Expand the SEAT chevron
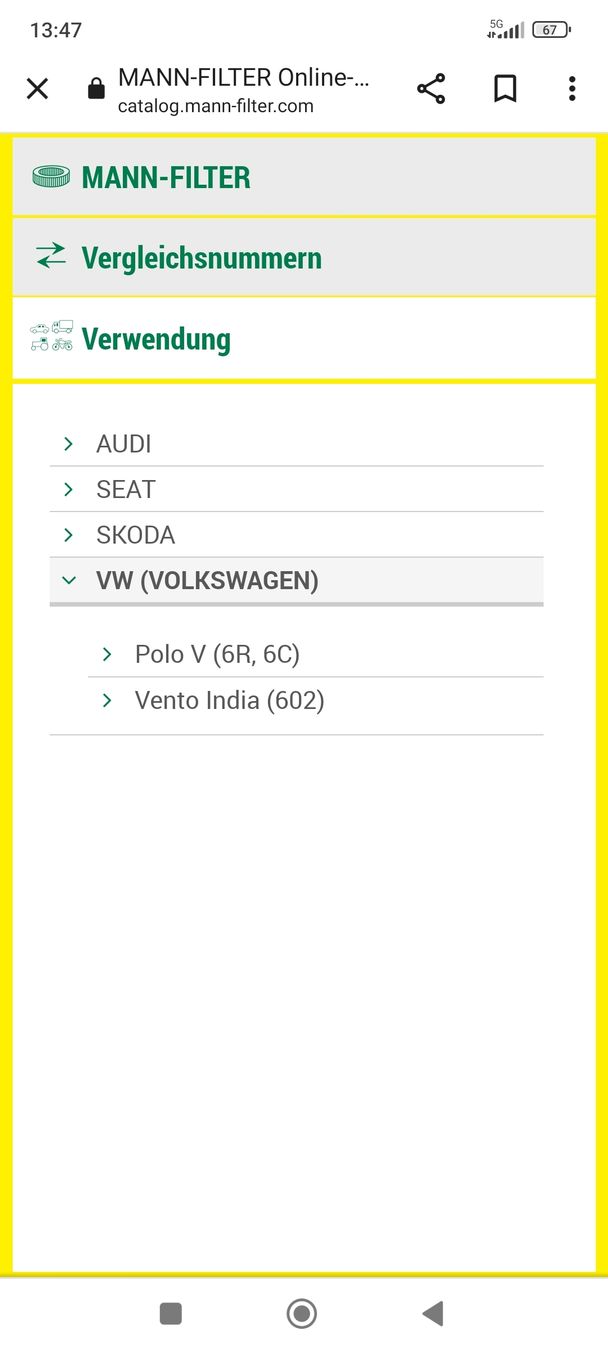The height and width of the screenshot is (1350, 608). tap(68, 489)
